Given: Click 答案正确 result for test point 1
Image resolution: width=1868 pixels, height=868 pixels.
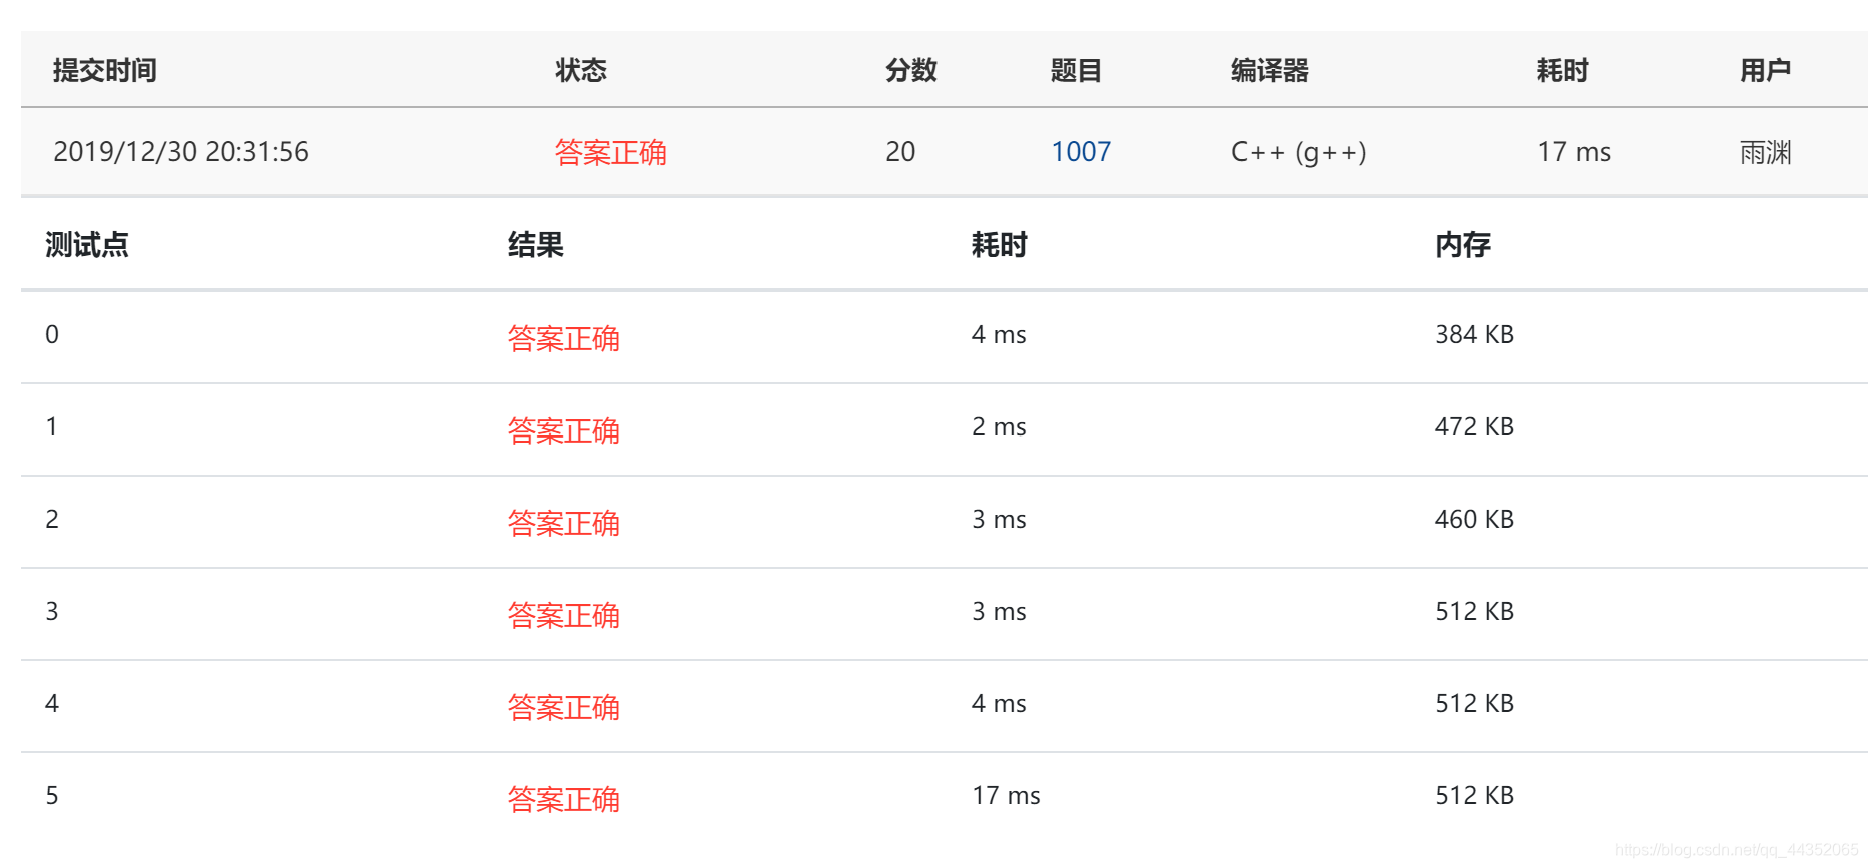Looking at the screenshot, I should pyautogui.click(x=564, y=430).
